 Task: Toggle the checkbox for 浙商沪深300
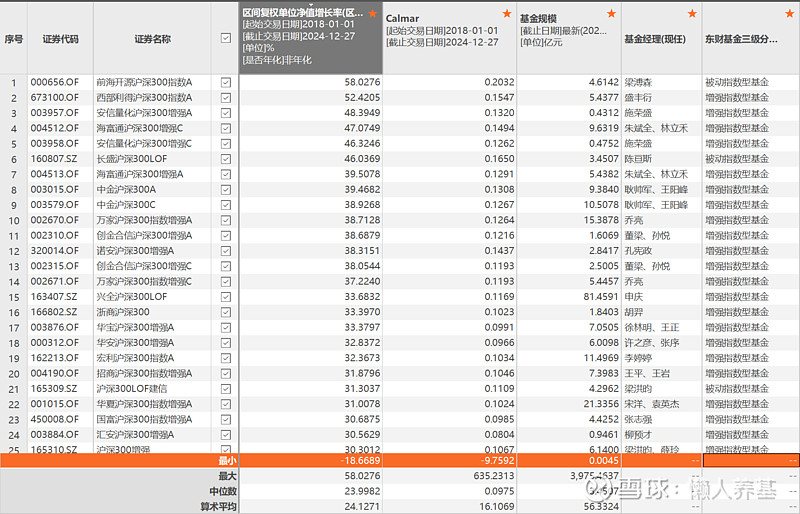tap(226, 312)
